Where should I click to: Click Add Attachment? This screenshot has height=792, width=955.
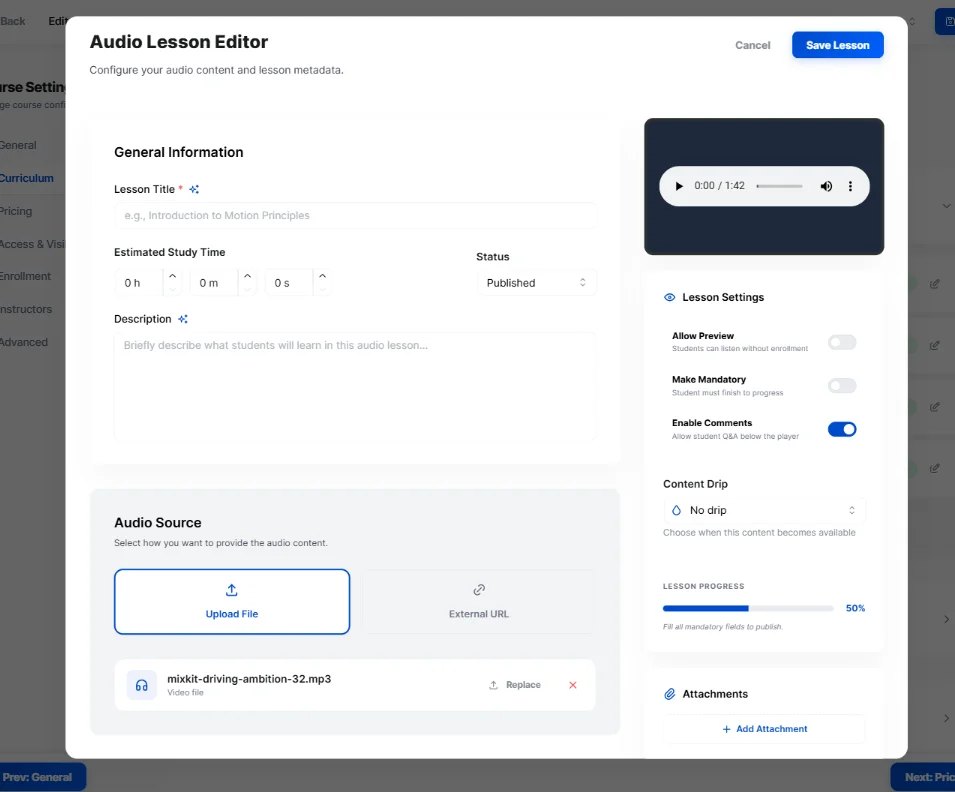click(x=764, y=729)
